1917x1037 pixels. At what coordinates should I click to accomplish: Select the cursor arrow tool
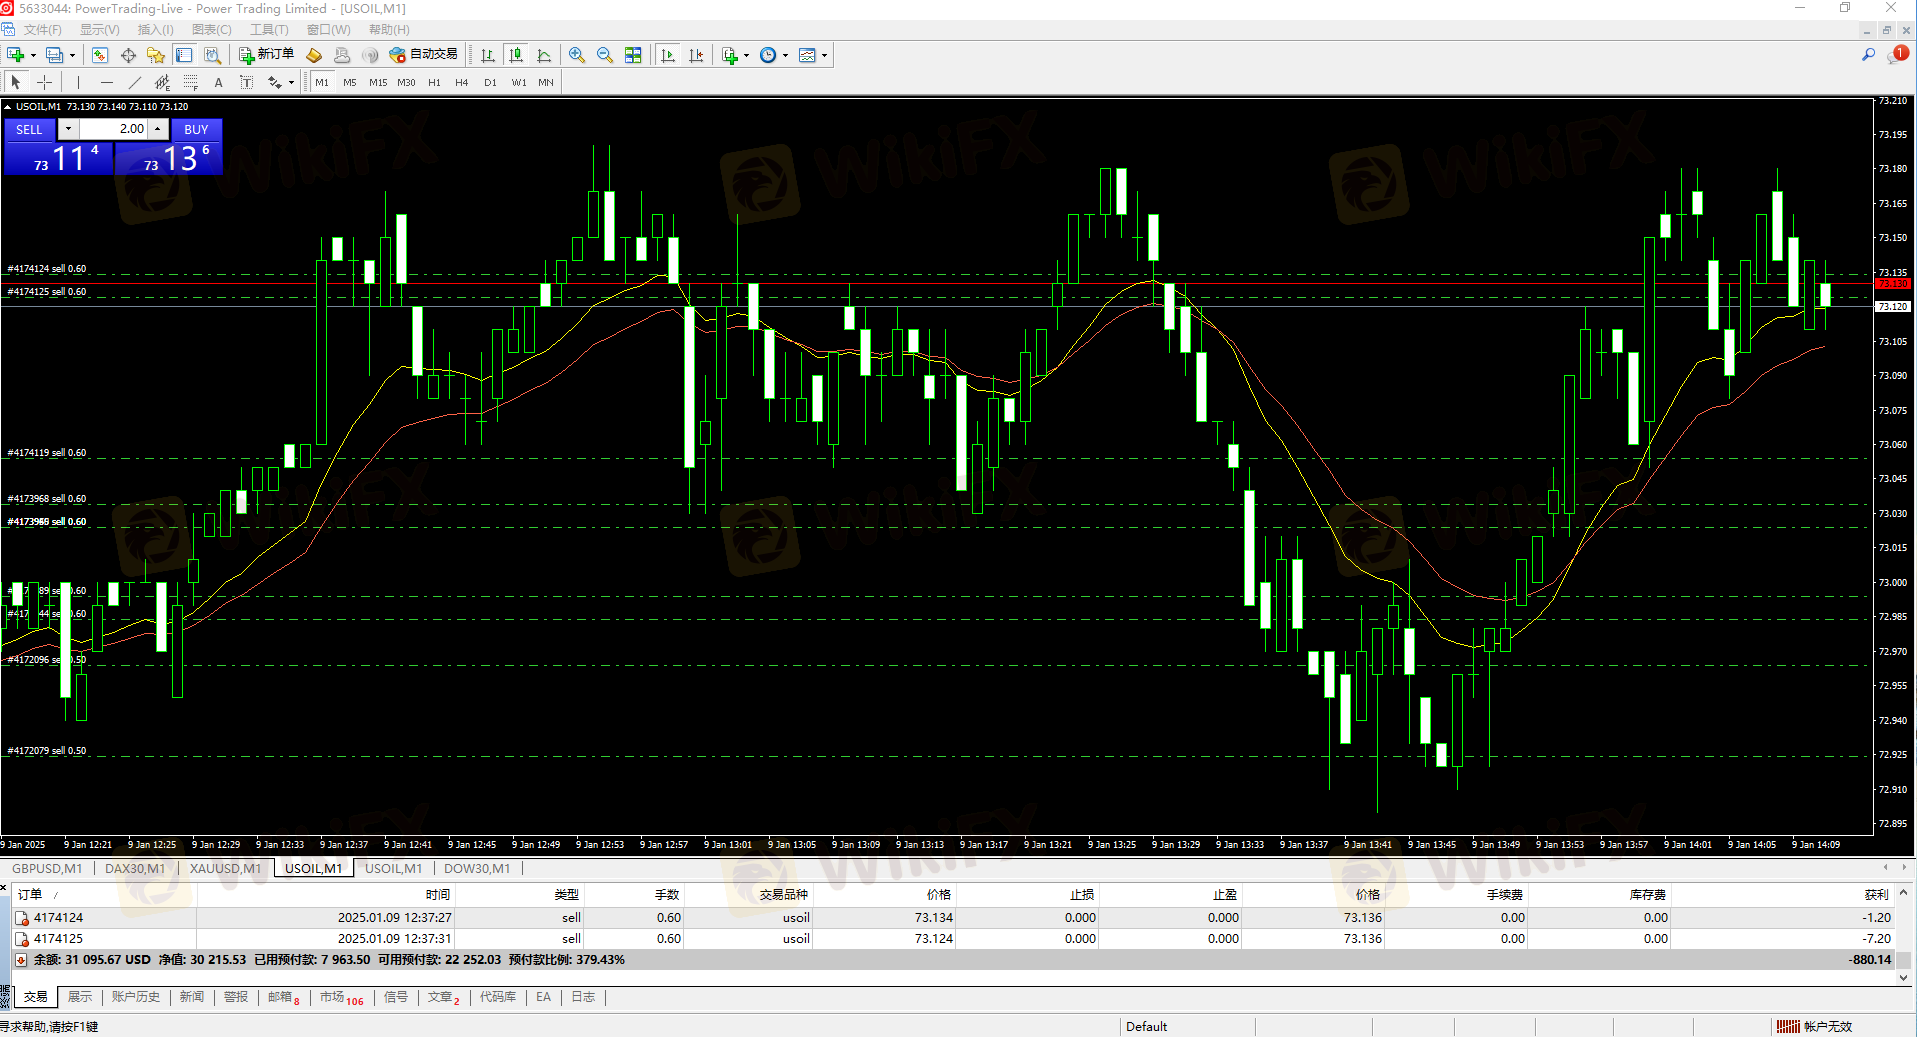pos(16,82)
